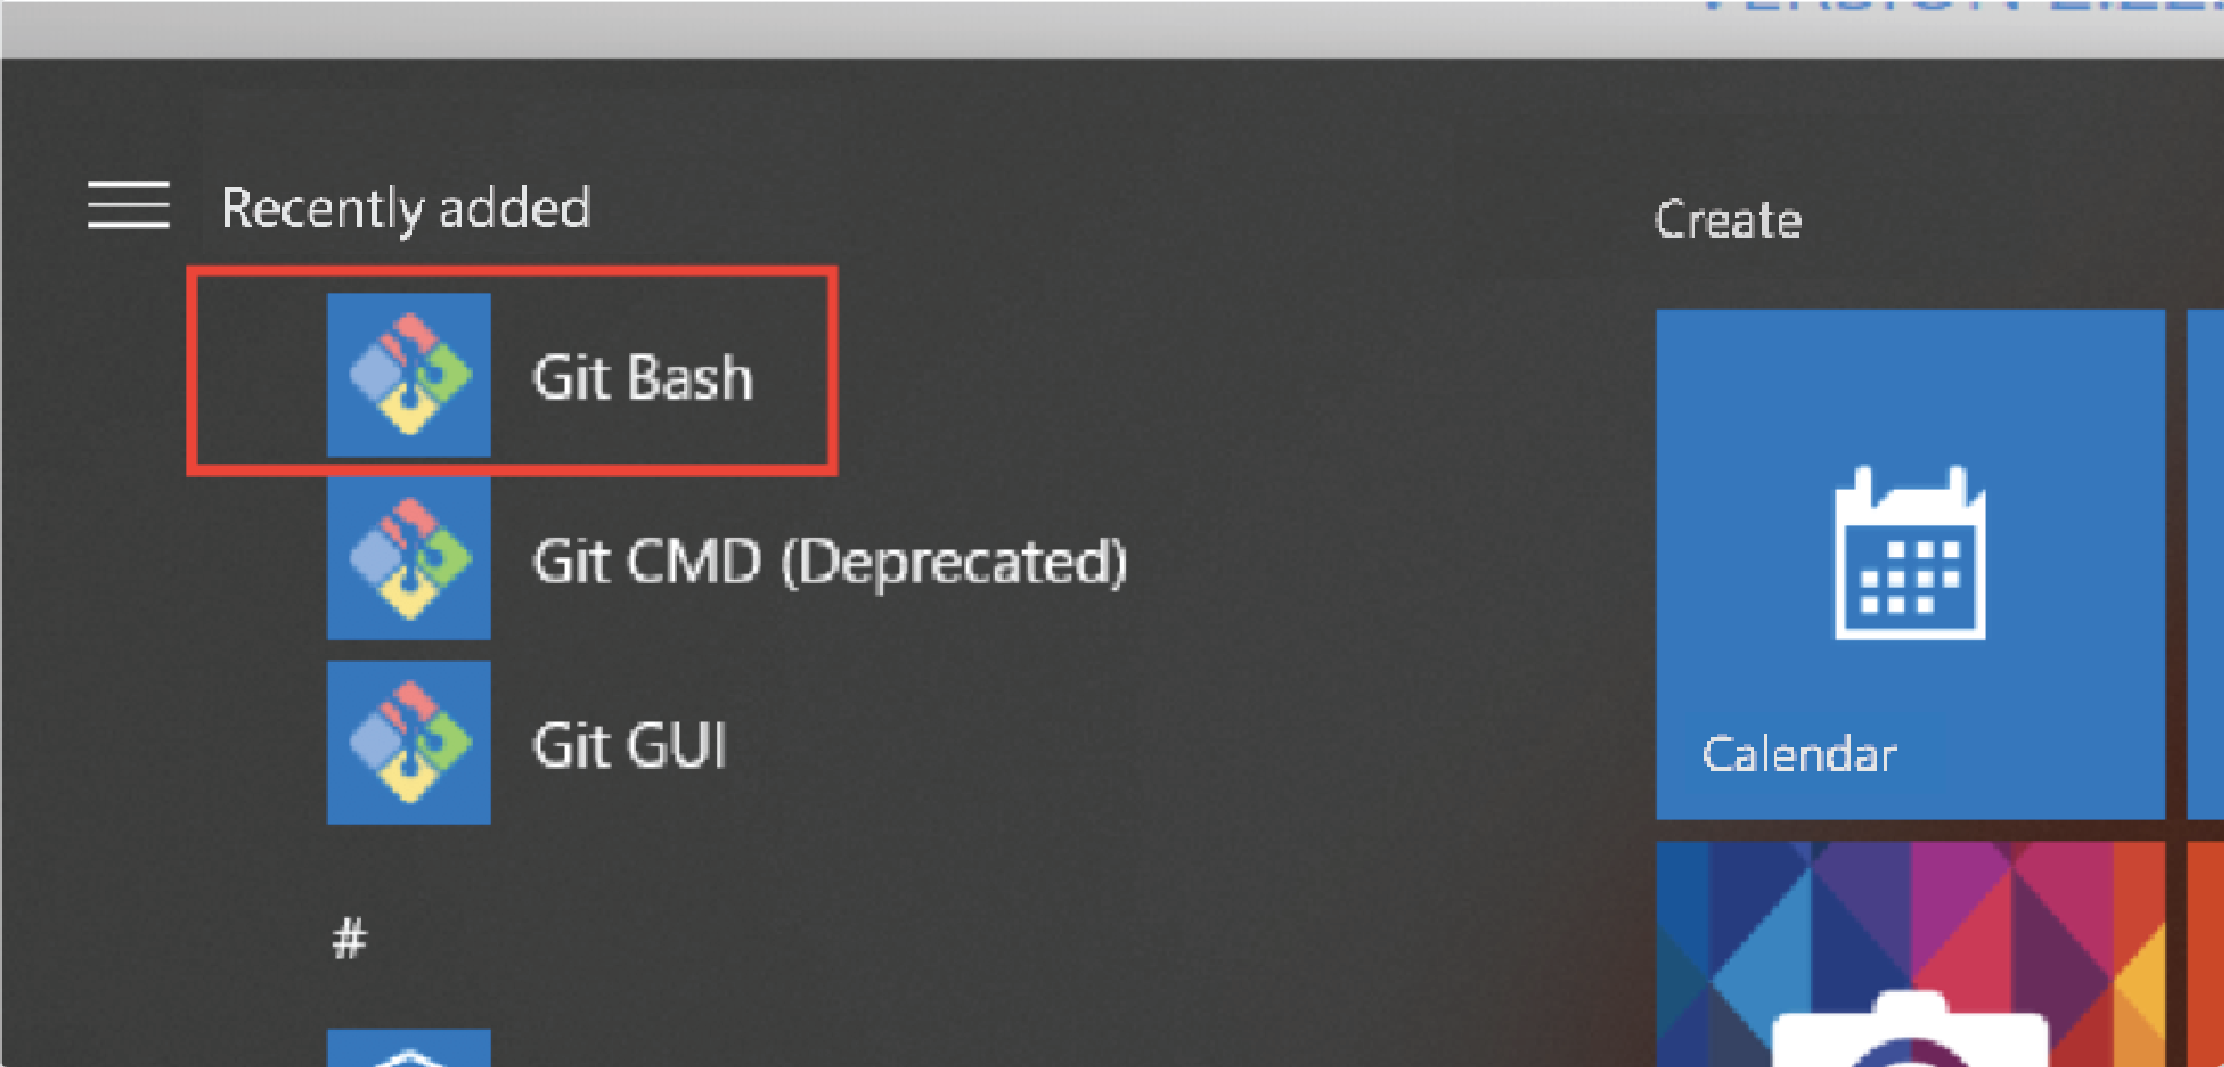
Task: Launch Git GUI from its icon
Action: [409, 742]
